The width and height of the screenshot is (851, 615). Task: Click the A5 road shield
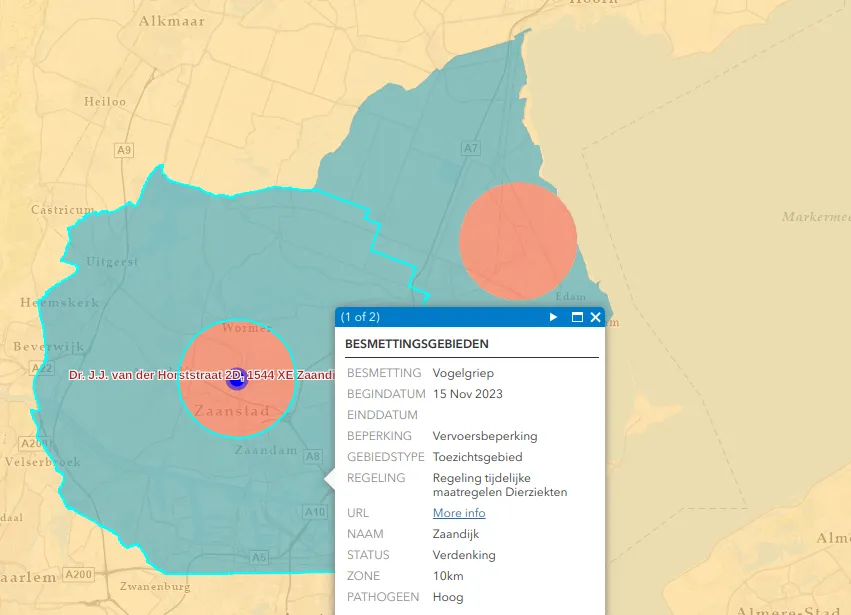click(260, 557)
